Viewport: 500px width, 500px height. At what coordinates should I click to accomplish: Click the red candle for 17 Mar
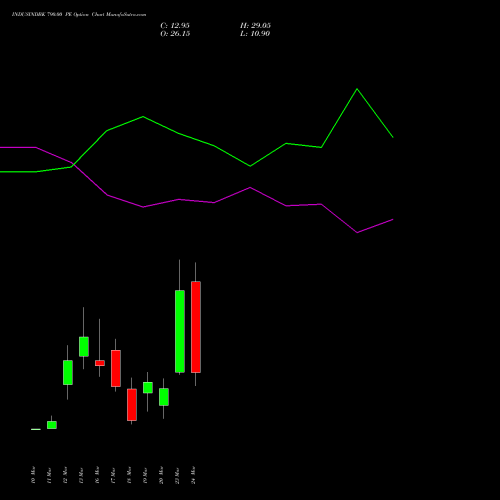116,368
